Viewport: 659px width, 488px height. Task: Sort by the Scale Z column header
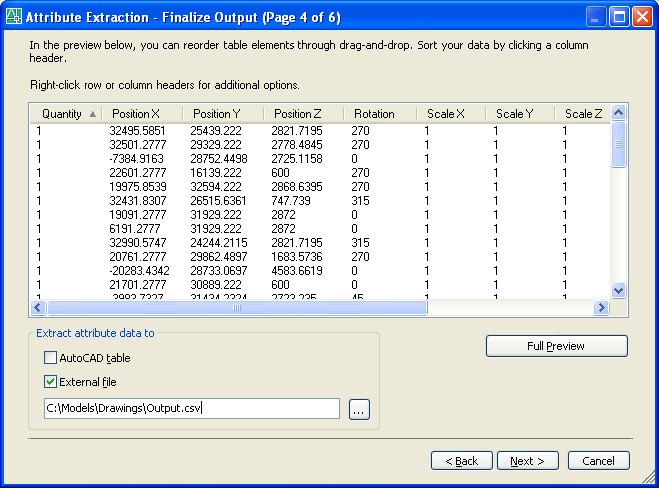pos(583,114)
